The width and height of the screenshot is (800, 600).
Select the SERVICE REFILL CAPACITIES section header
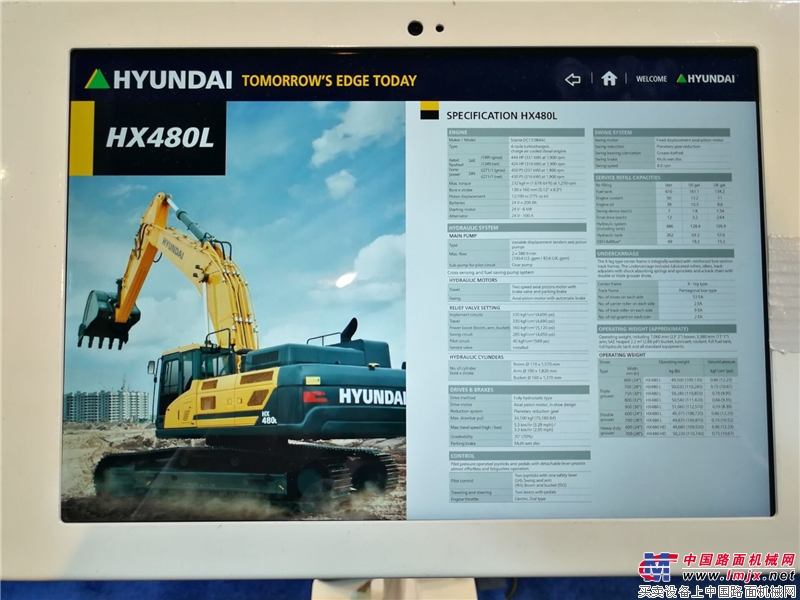pos(663,178)
